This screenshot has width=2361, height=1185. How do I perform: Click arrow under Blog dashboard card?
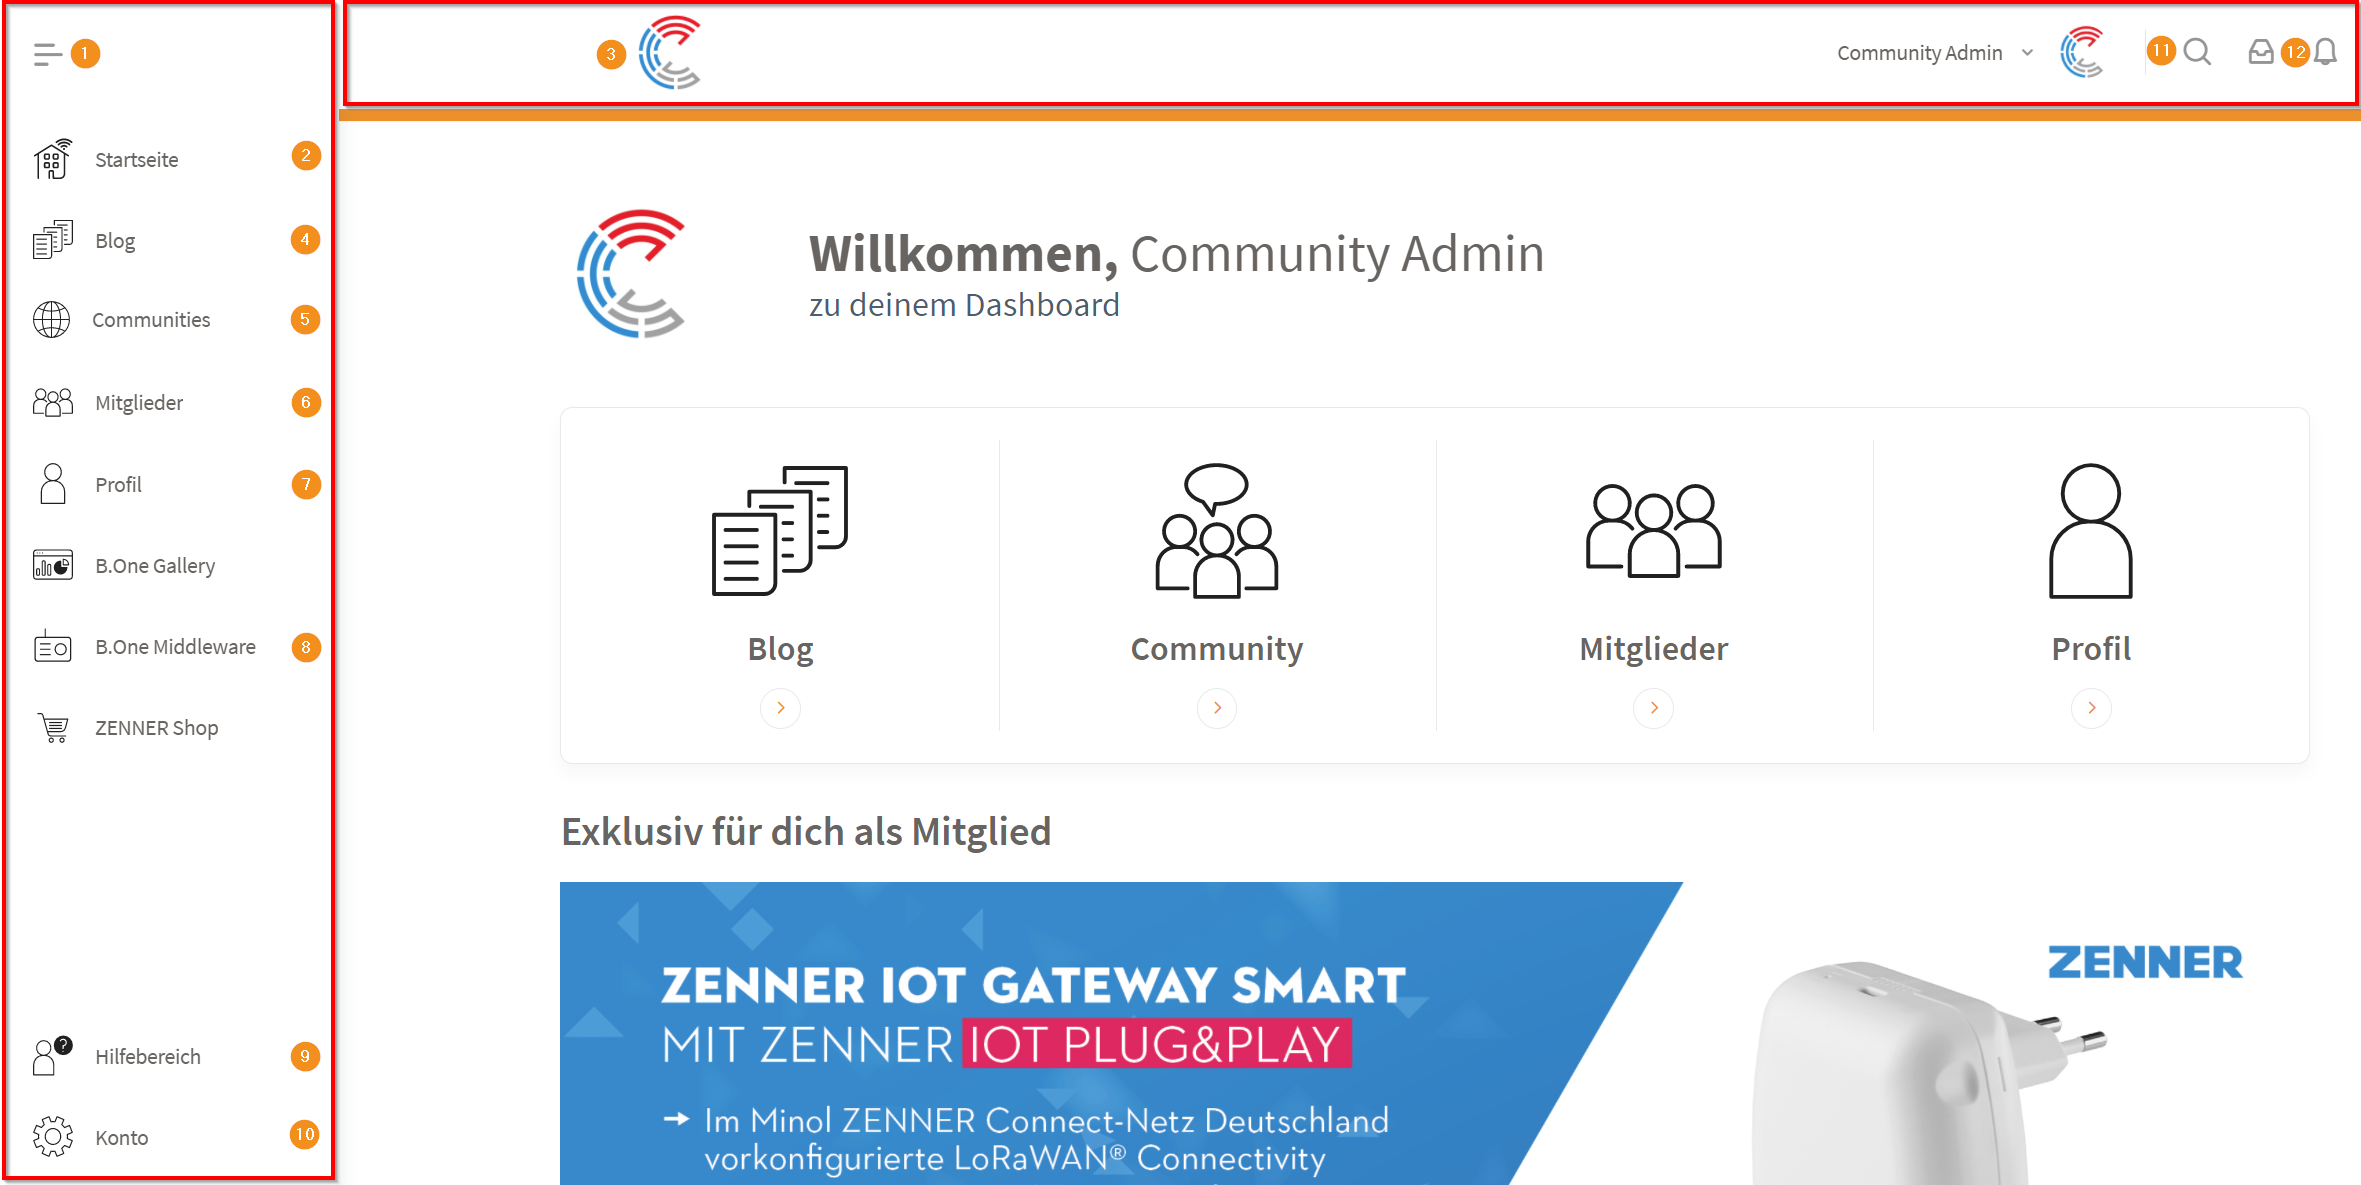[780, 708]
